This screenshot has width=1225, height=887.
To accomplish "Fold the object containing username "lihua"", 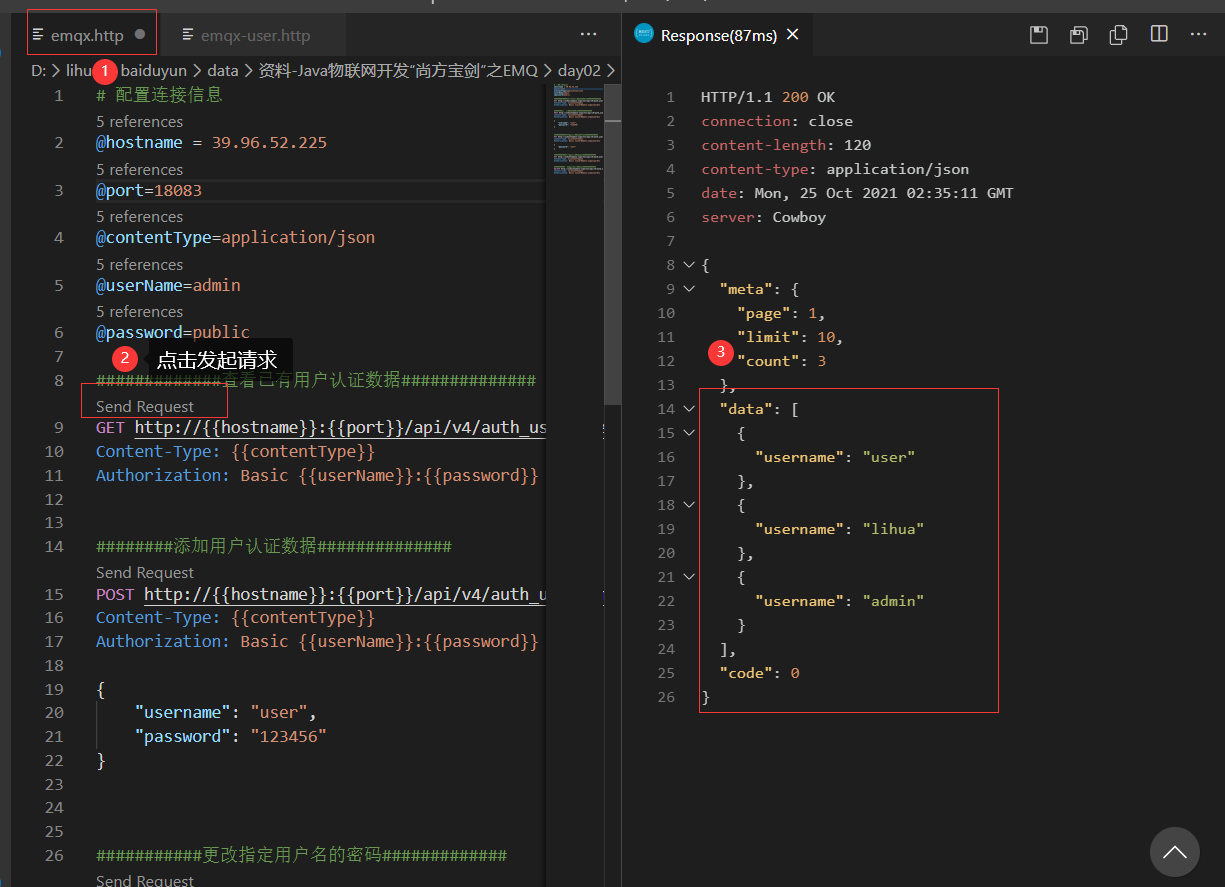I will tap(688, 505).
